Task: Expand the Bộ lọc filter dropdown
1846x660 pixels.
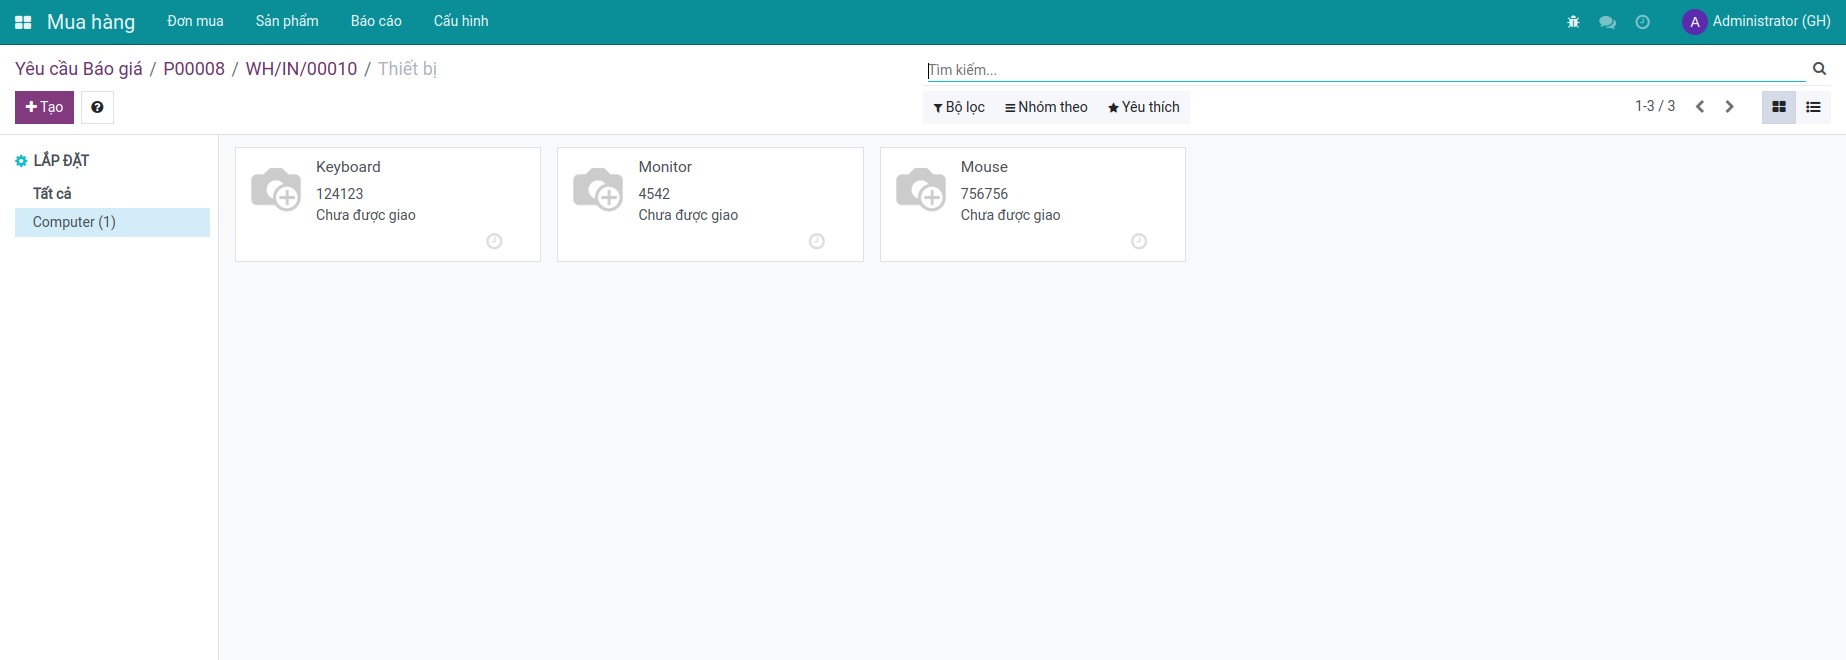Action: (959, 107)
